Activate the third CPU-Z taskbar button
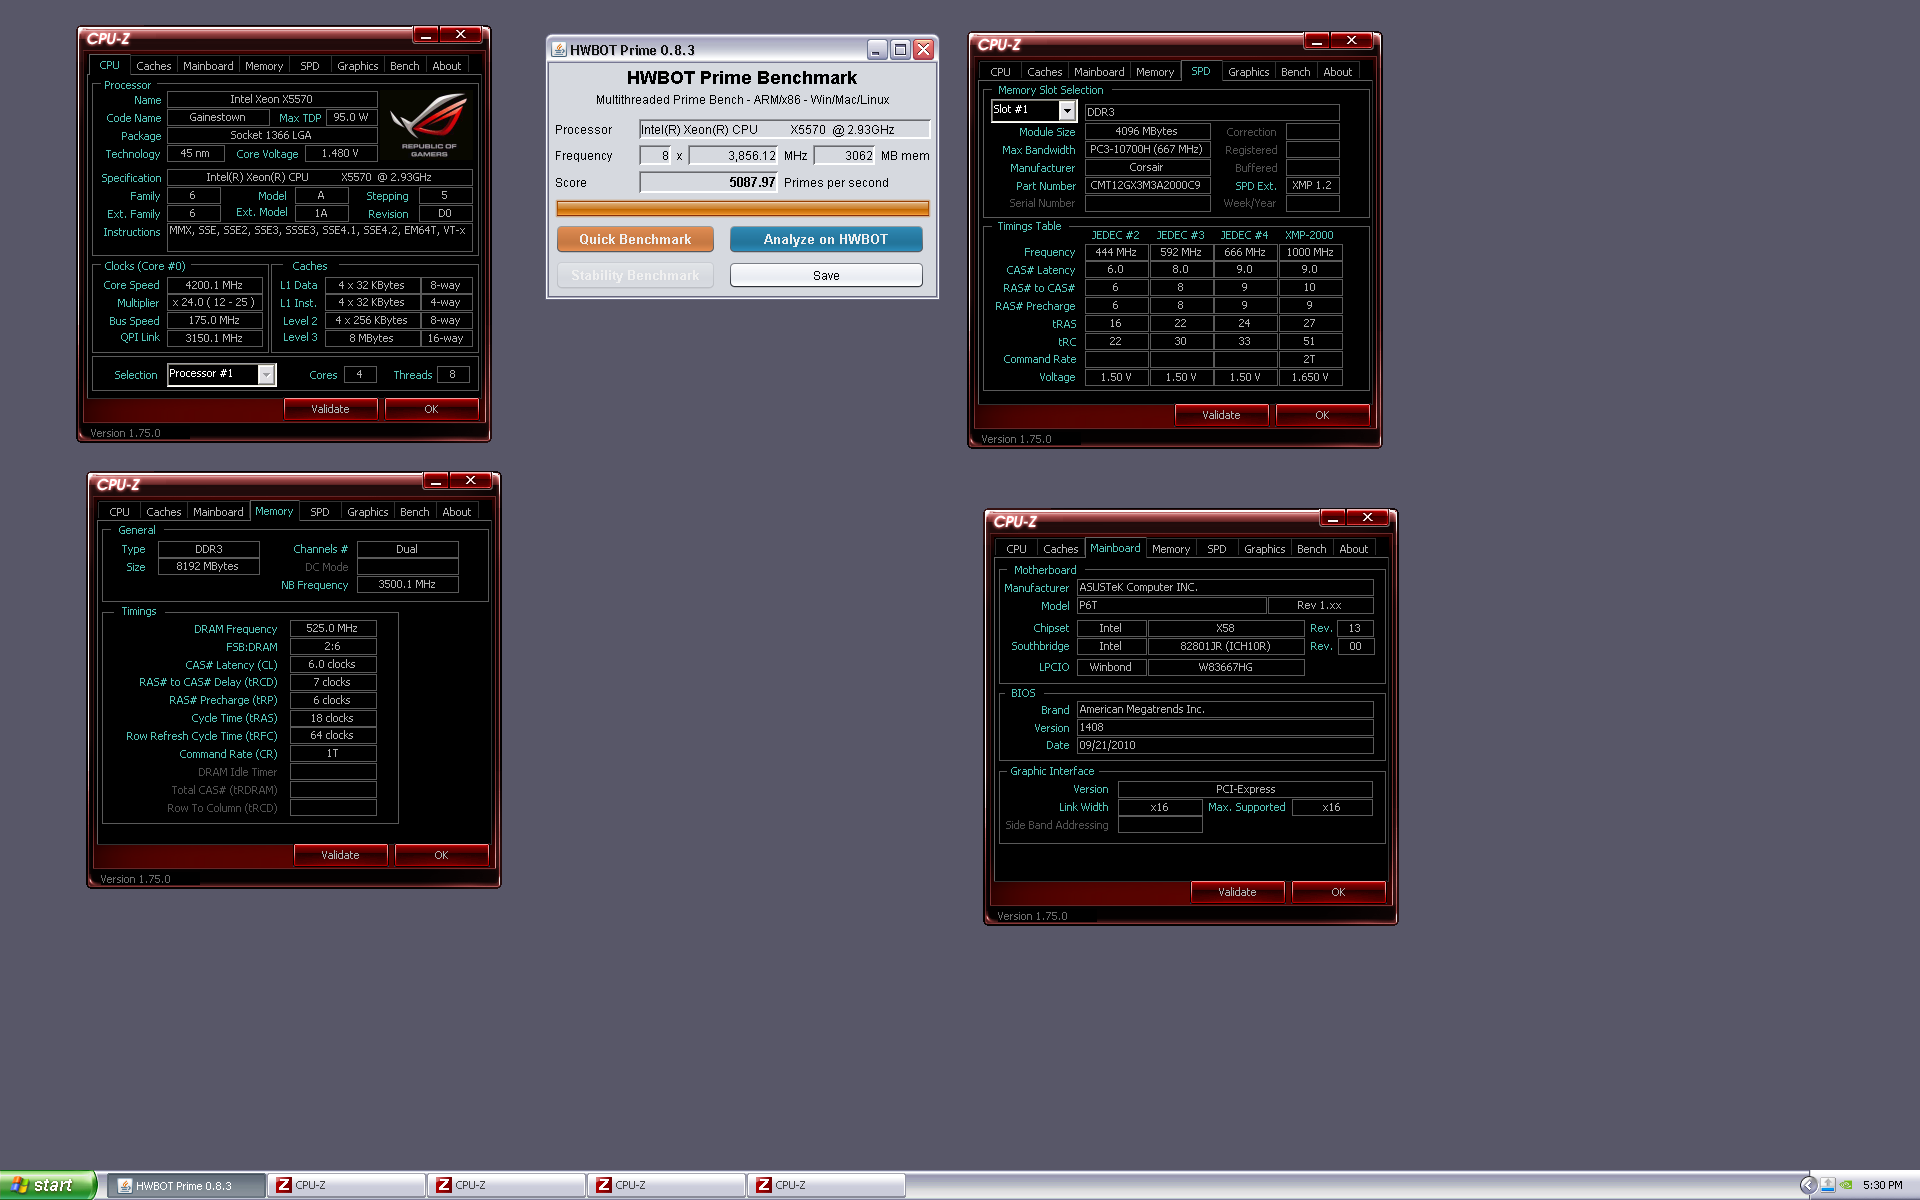1920x1200 pixels. click(x=667, y=1185)
